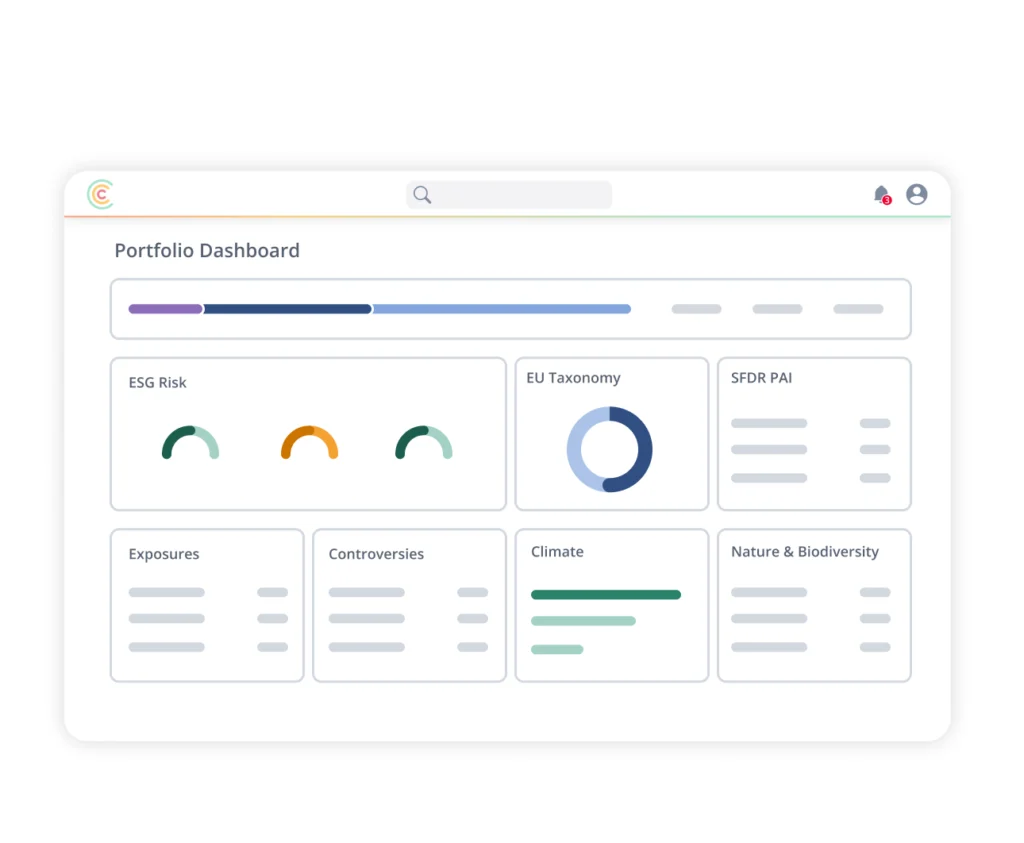
Task: Open the SFDR PAI card
Action: coord(813,433)
